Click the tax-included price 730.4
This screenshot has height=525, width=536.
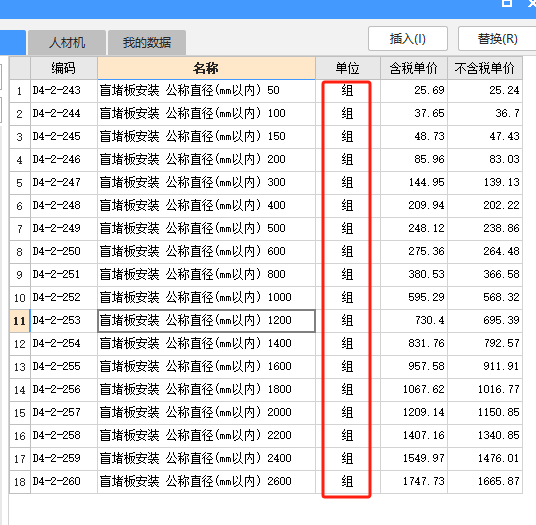click(414, 321)
